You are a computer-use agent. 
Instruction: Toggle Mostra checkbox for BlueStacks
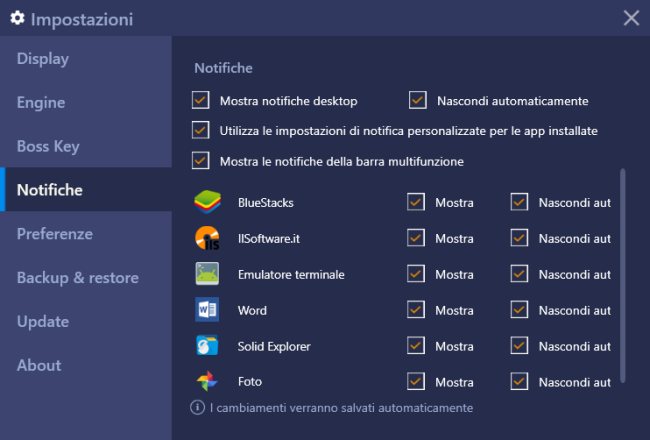416,202
